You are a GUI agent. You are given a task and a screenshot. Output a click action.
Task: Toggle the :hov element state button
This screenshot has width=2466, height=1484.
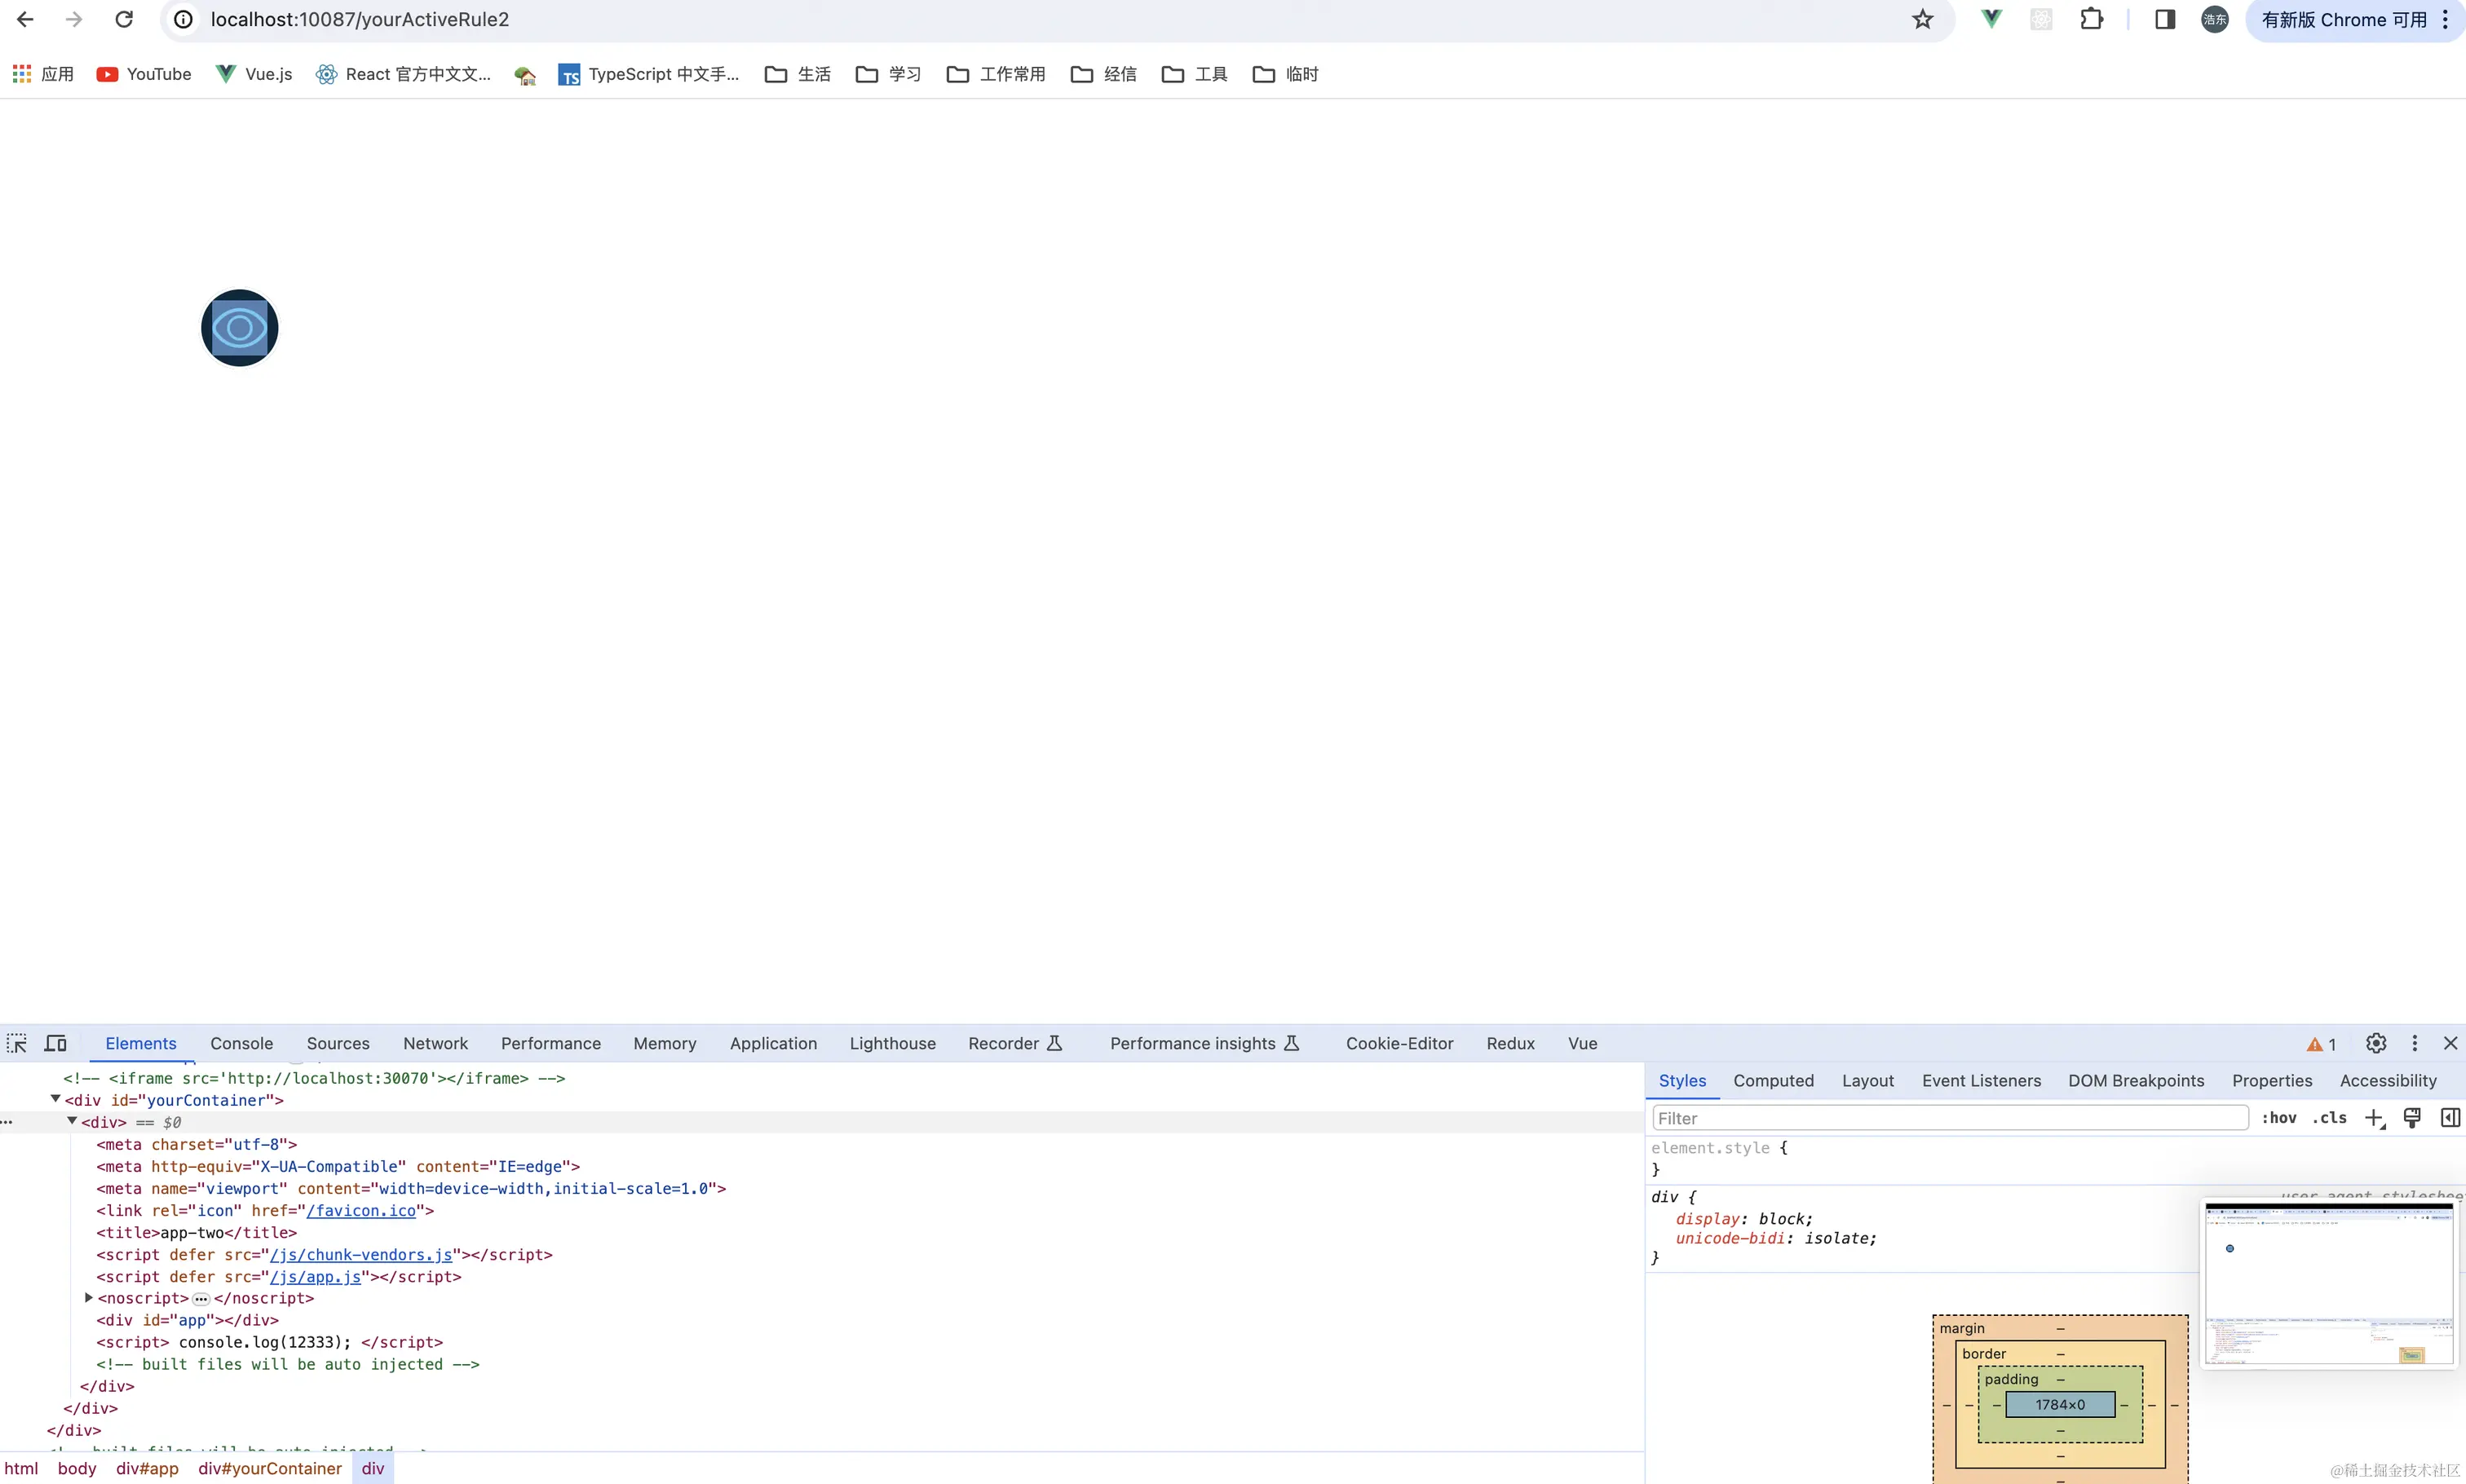pos(2279,1118)
